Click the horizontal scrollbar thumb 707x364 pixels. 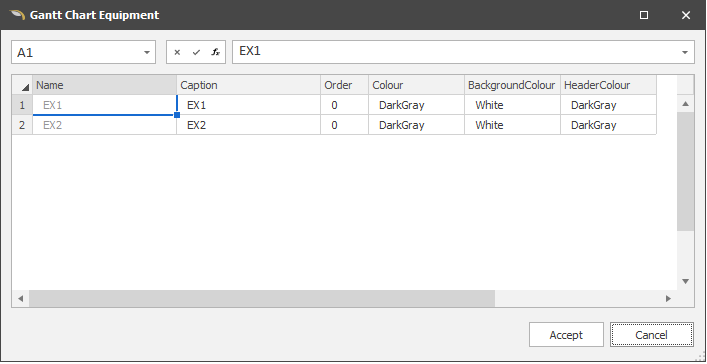262,299
